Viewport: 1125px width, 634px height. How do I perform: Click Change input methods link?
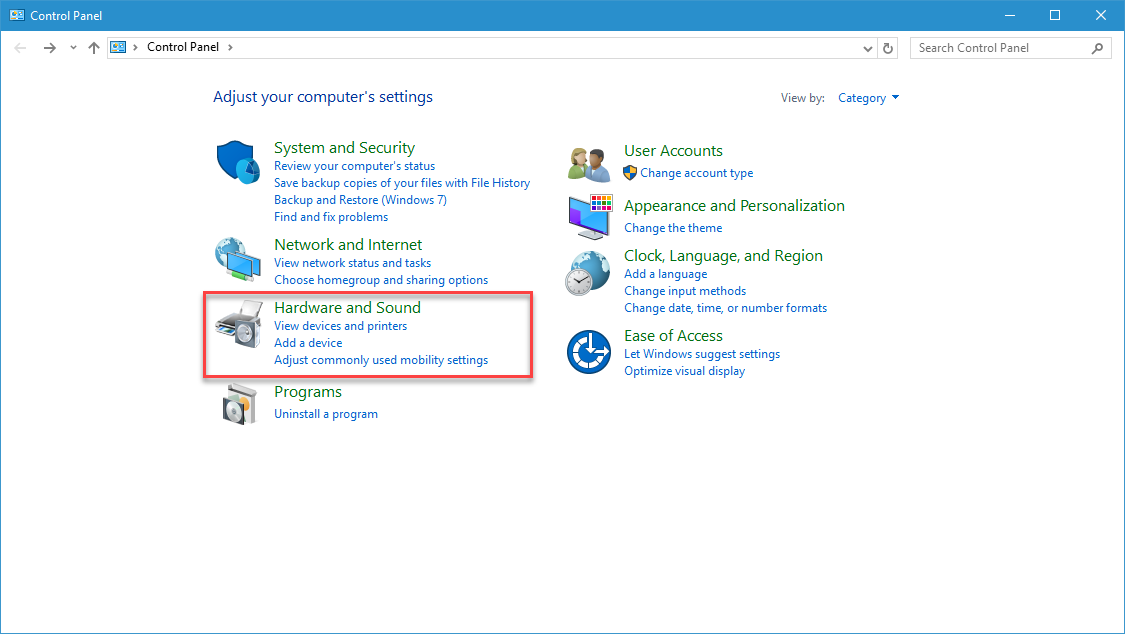685,291
